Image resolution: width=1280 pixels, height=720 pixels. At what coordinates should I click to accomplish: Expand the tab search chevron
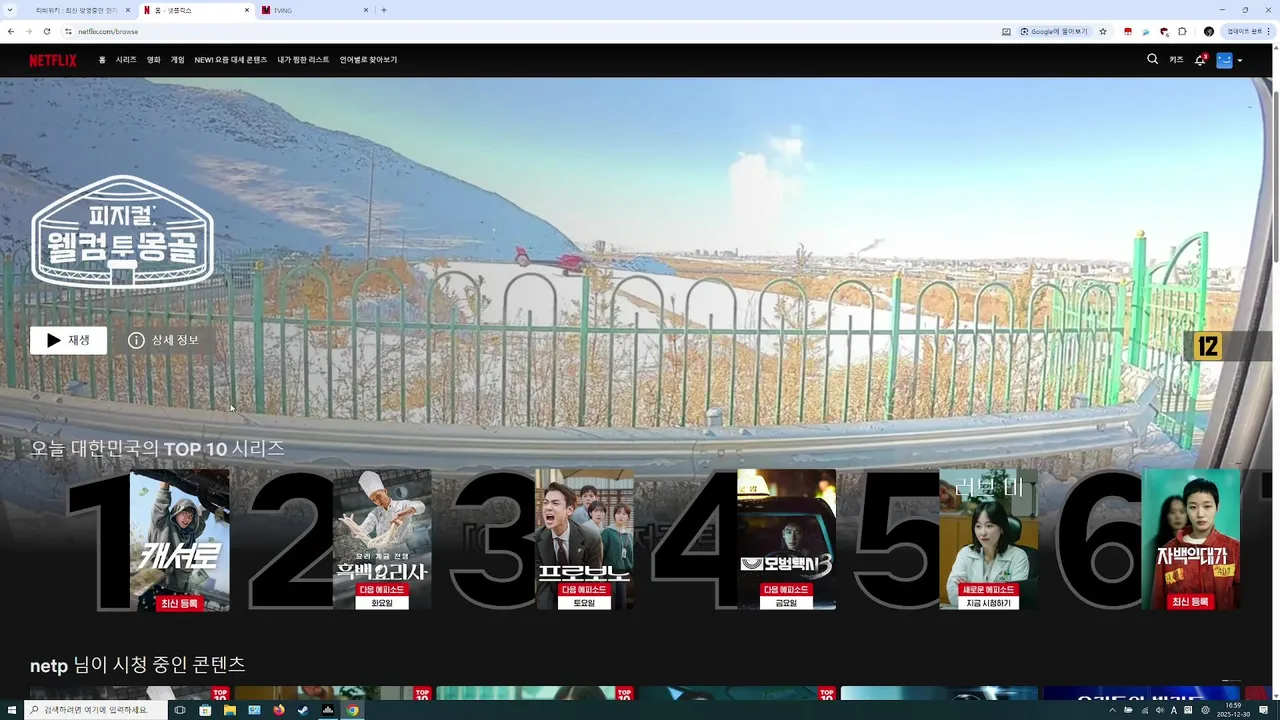point(10,10)
